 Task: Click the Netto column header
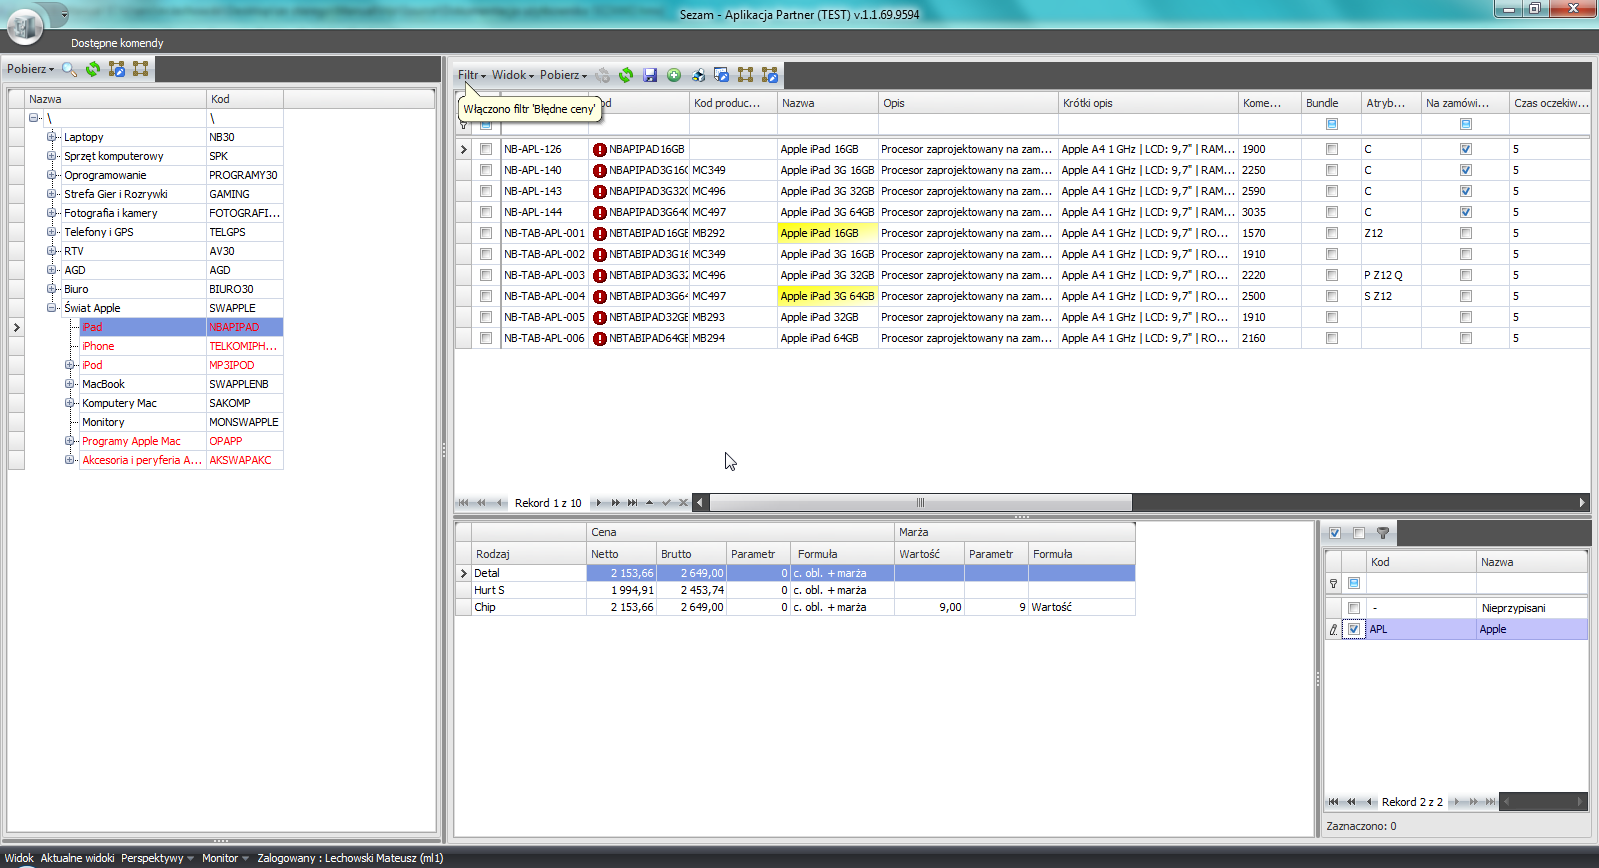pyautogui.click(x=621, y=554)
